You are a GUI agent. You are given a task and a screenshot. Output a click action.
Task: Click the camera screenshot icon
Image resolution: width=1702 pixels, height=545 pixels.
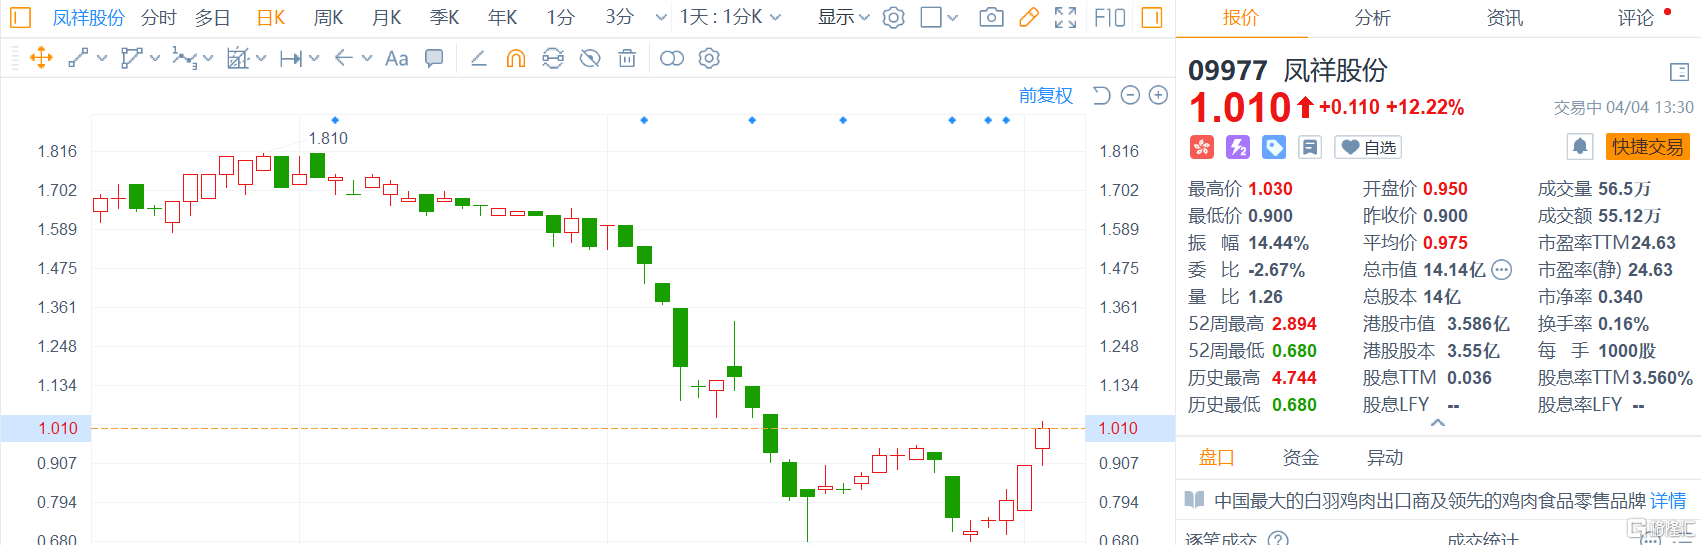coord(991,18)
